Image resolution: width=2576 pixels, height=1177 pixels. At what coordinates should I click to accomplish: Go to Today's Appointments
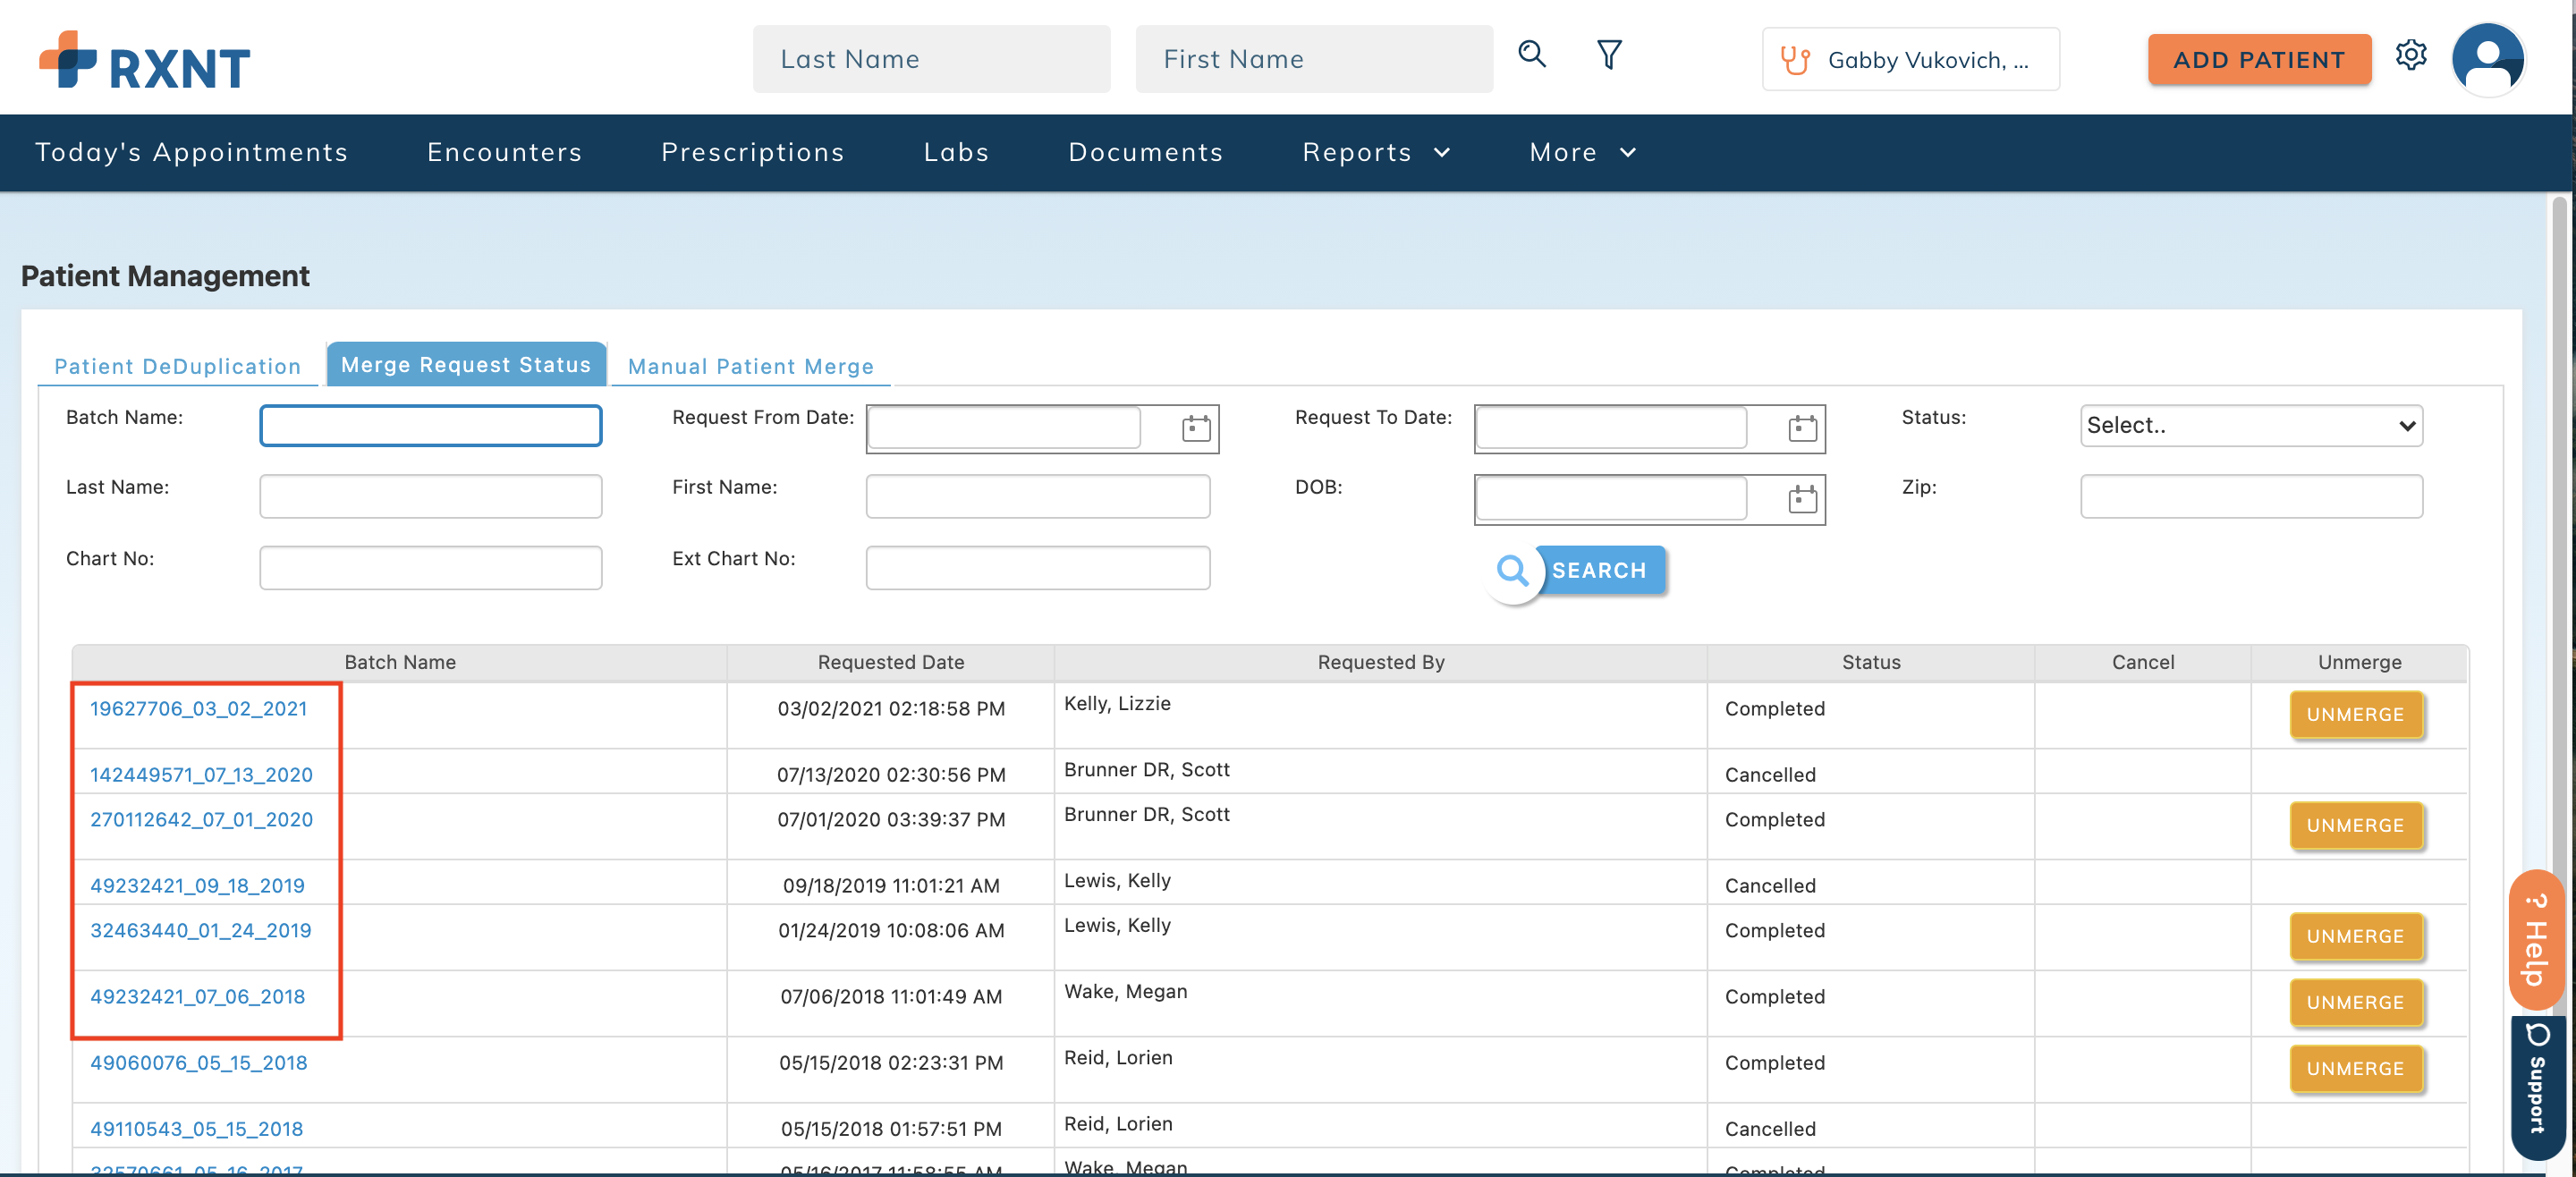click(x=191, y=152)
